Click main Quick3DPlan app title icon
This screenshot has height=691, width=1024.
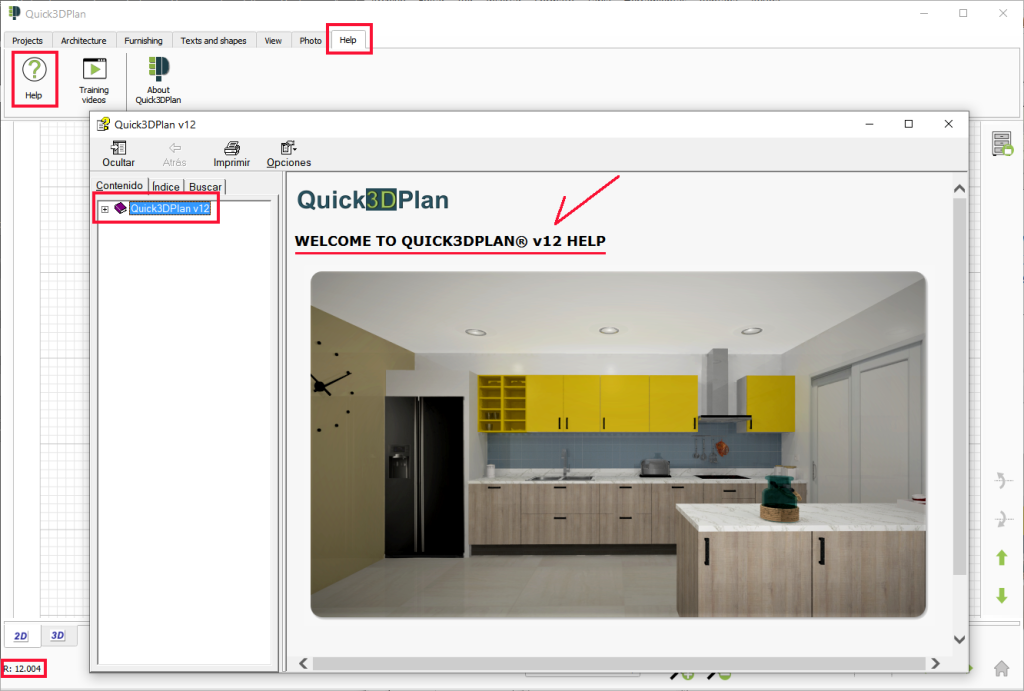[x=14, y=13]
